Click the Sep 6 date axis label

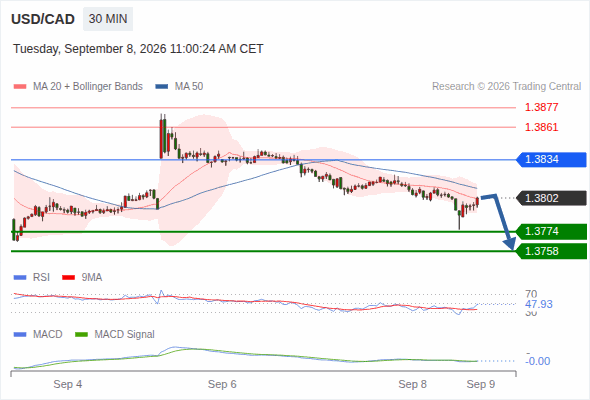(222, 384)
